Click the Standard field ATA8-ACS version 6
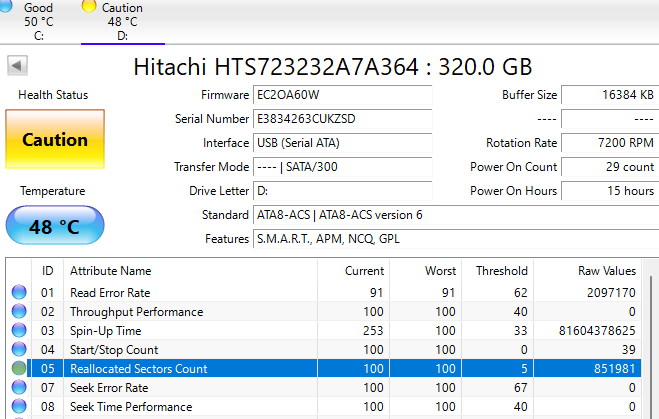The width and height of the screenshot is (659, 419). point(456,215)
